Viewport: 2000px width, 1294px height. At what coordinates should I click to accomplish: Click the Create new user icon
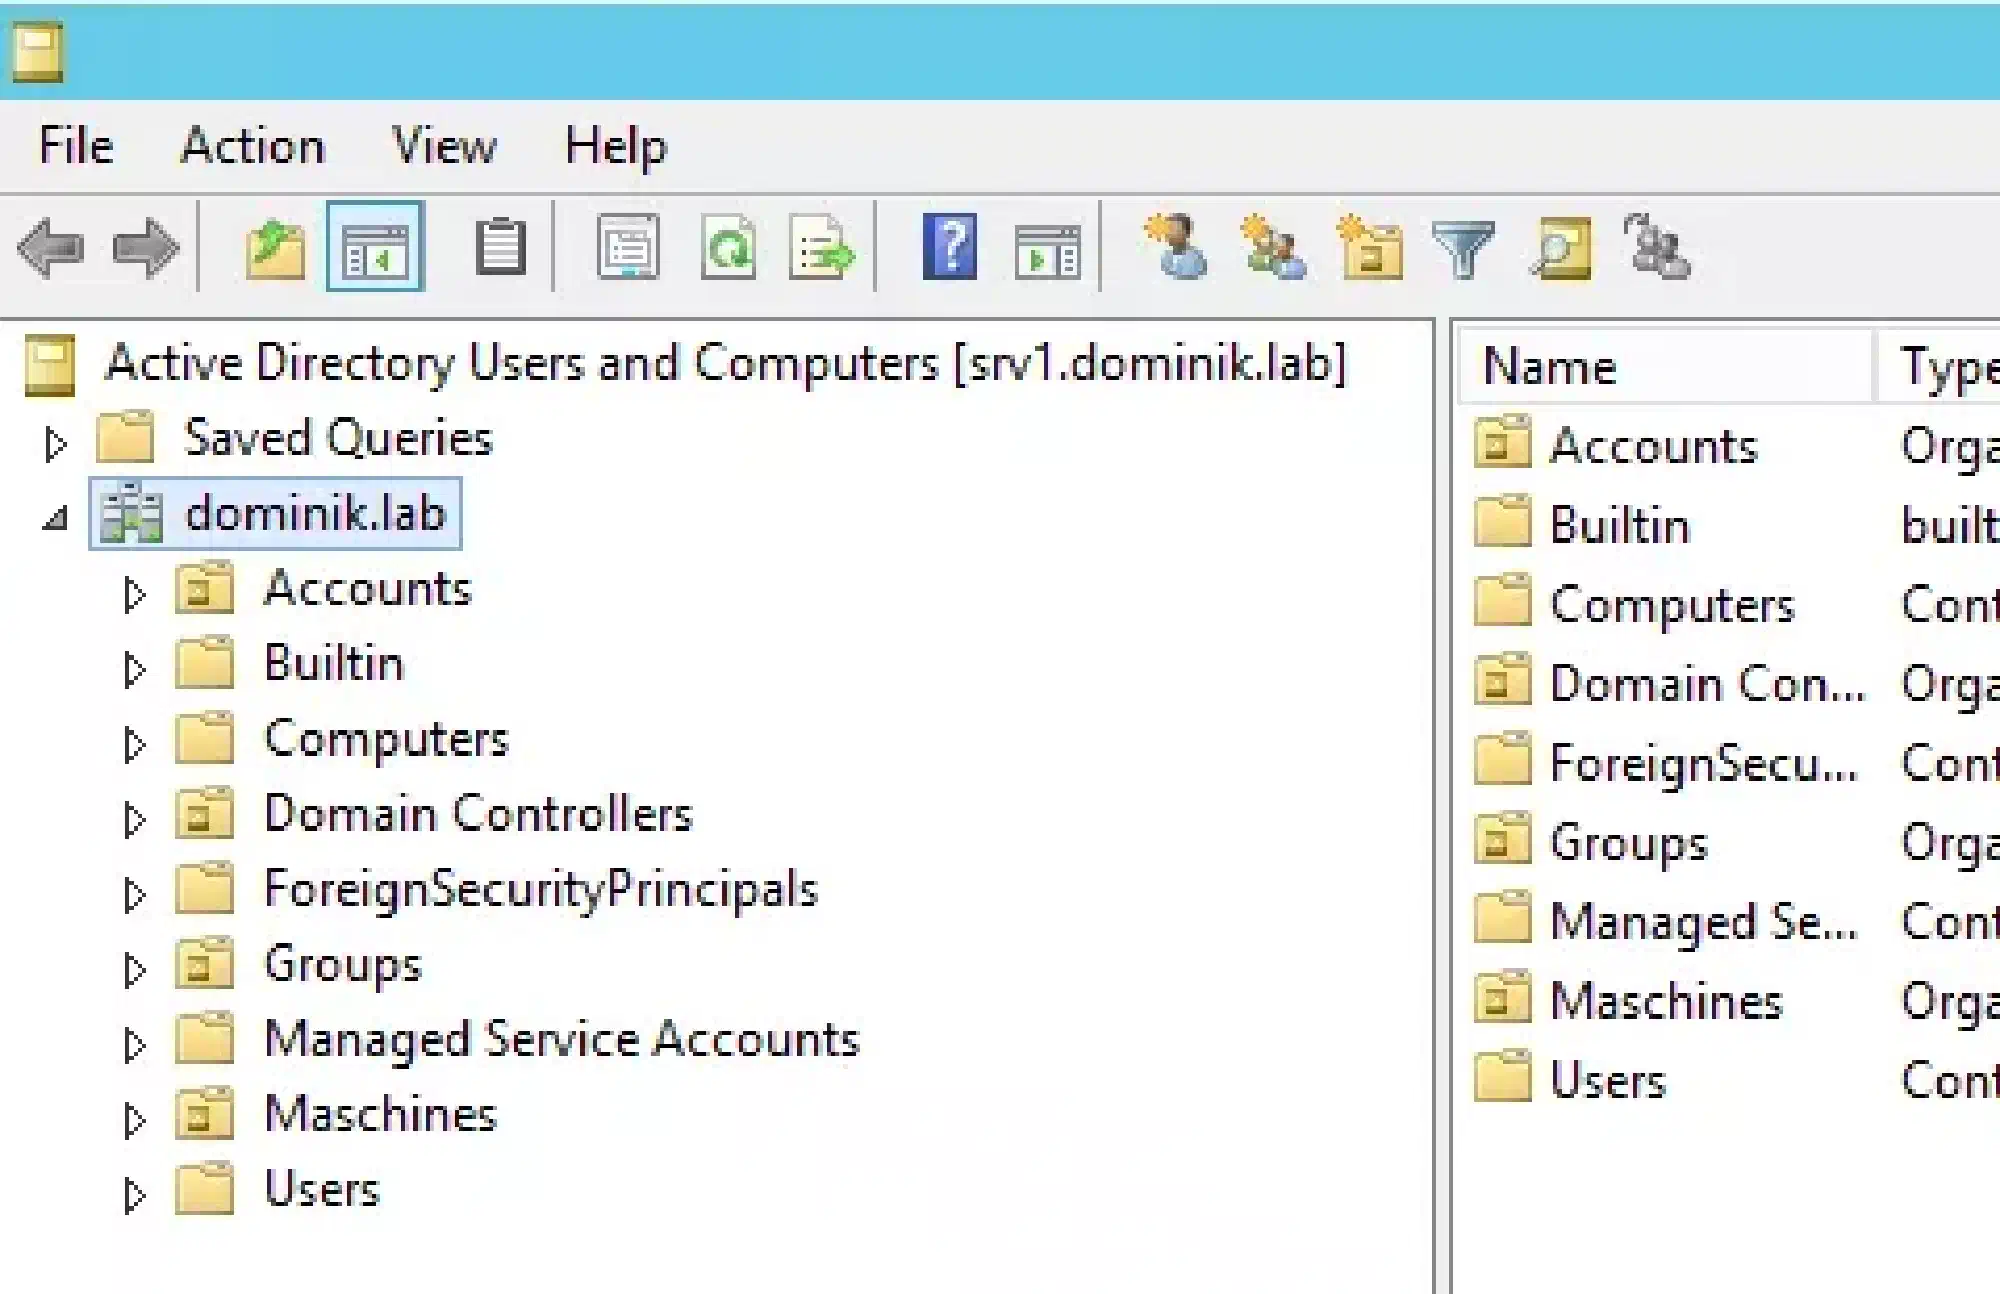1176,246
